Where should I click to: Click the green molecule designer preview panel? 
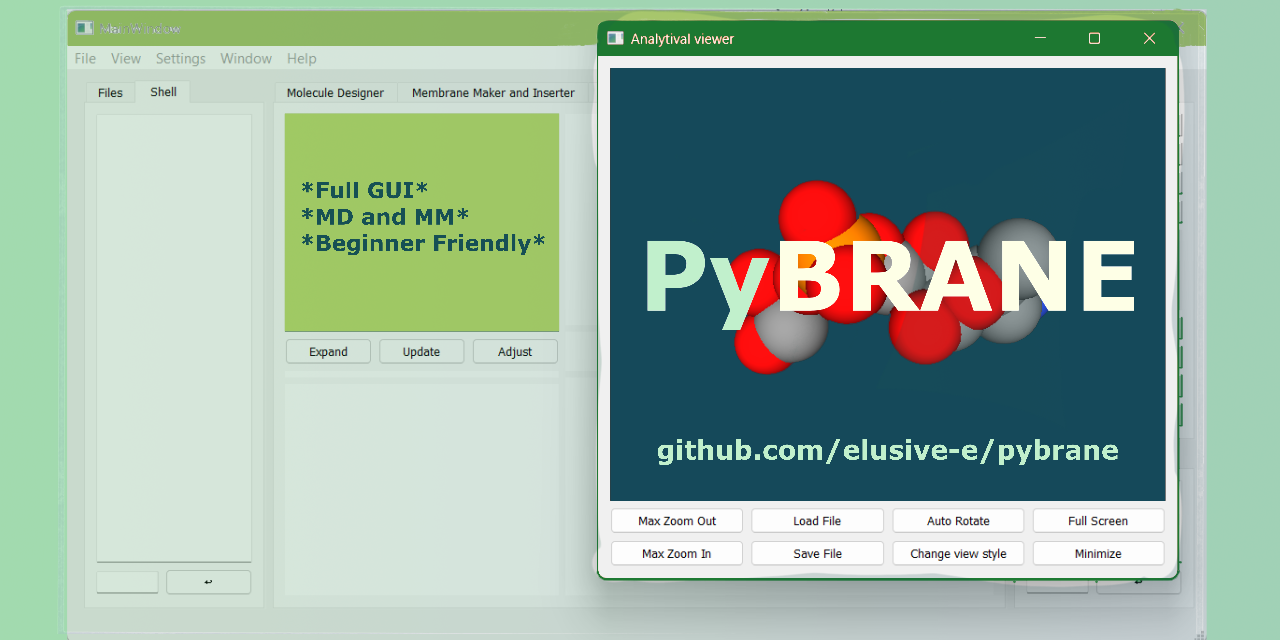click(x=422, y=222)
